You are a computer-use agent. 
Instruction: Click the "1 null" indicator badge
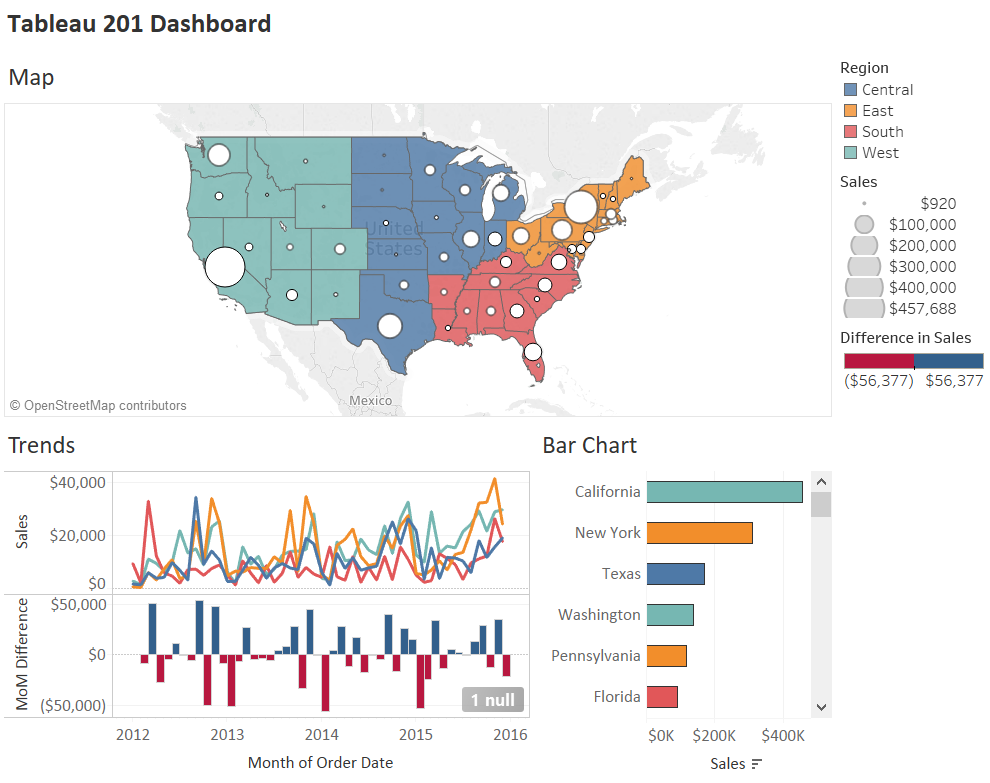tap(492, 700)
